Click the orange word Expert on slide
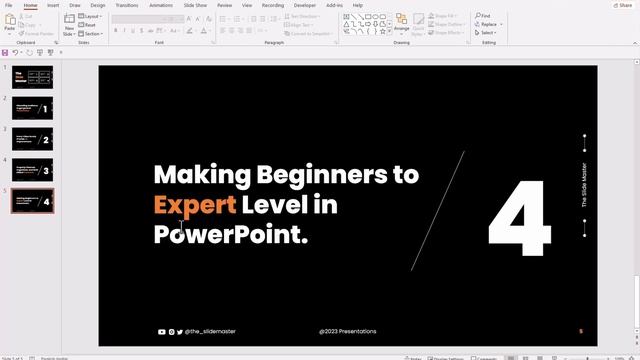 point(195,205)
